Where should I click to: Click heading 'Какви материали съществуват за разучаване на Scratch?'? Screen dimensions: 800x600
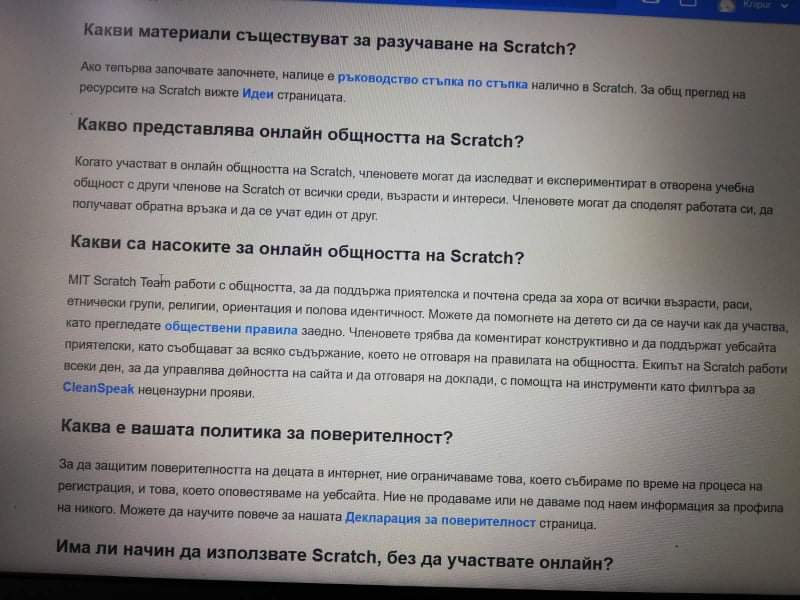[329, 39]
